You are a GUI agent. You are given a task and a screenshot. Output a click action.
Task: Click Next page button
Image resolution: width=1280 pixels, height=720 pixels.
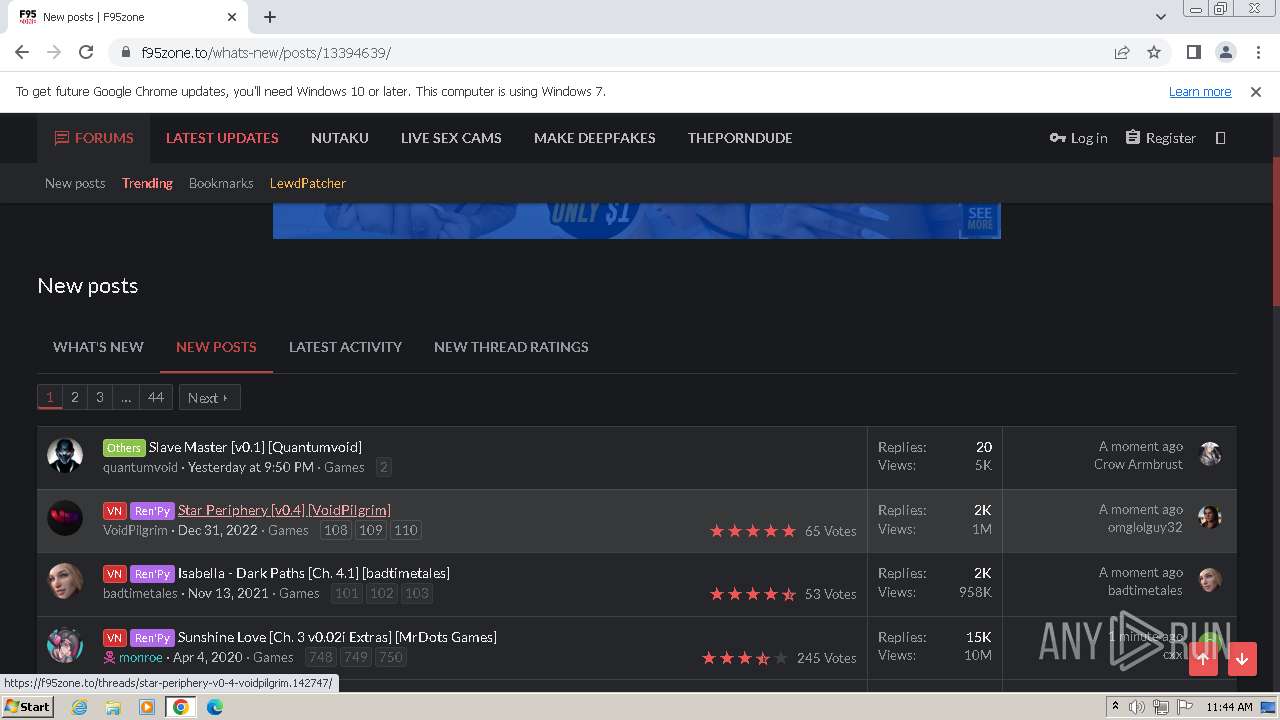click(x=209, y=397)
